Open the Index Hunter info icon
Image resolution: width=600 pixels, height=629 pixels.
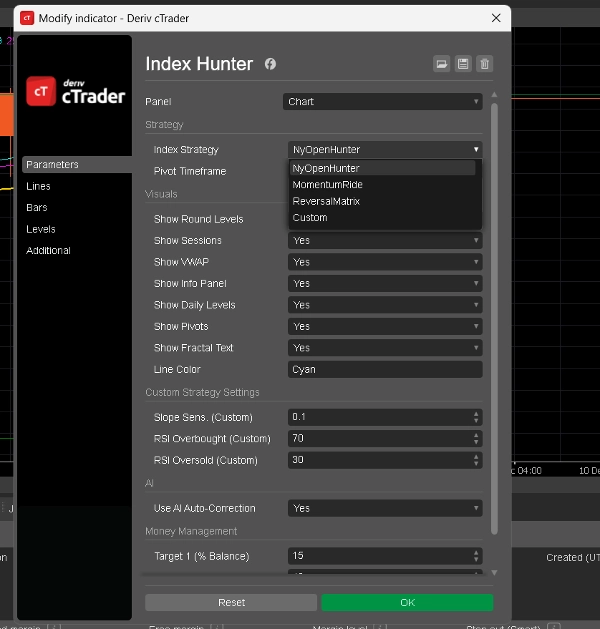[270, 64]
